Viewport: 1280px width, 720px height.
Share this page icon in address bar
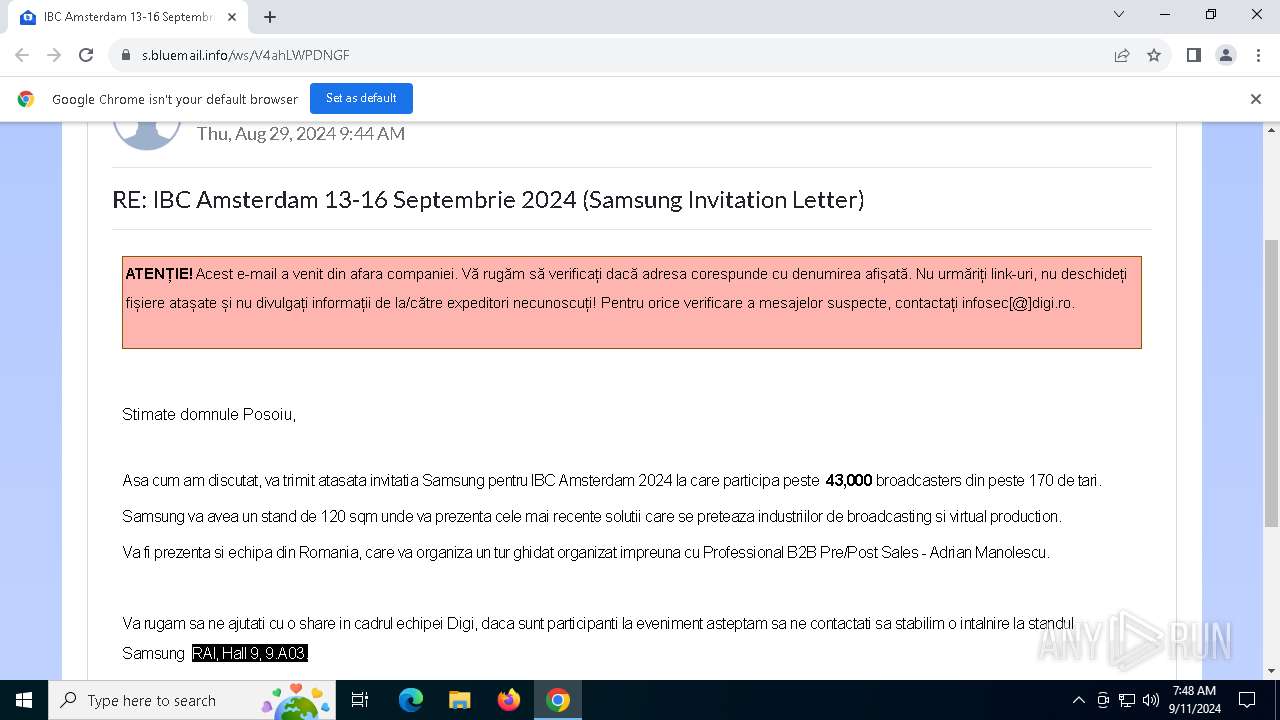[1122, 55]
